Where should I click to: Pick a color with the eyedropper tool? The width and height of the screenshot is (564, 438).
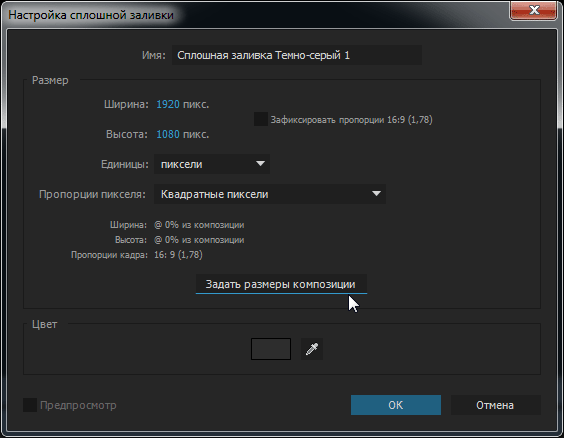coord(312,349)
